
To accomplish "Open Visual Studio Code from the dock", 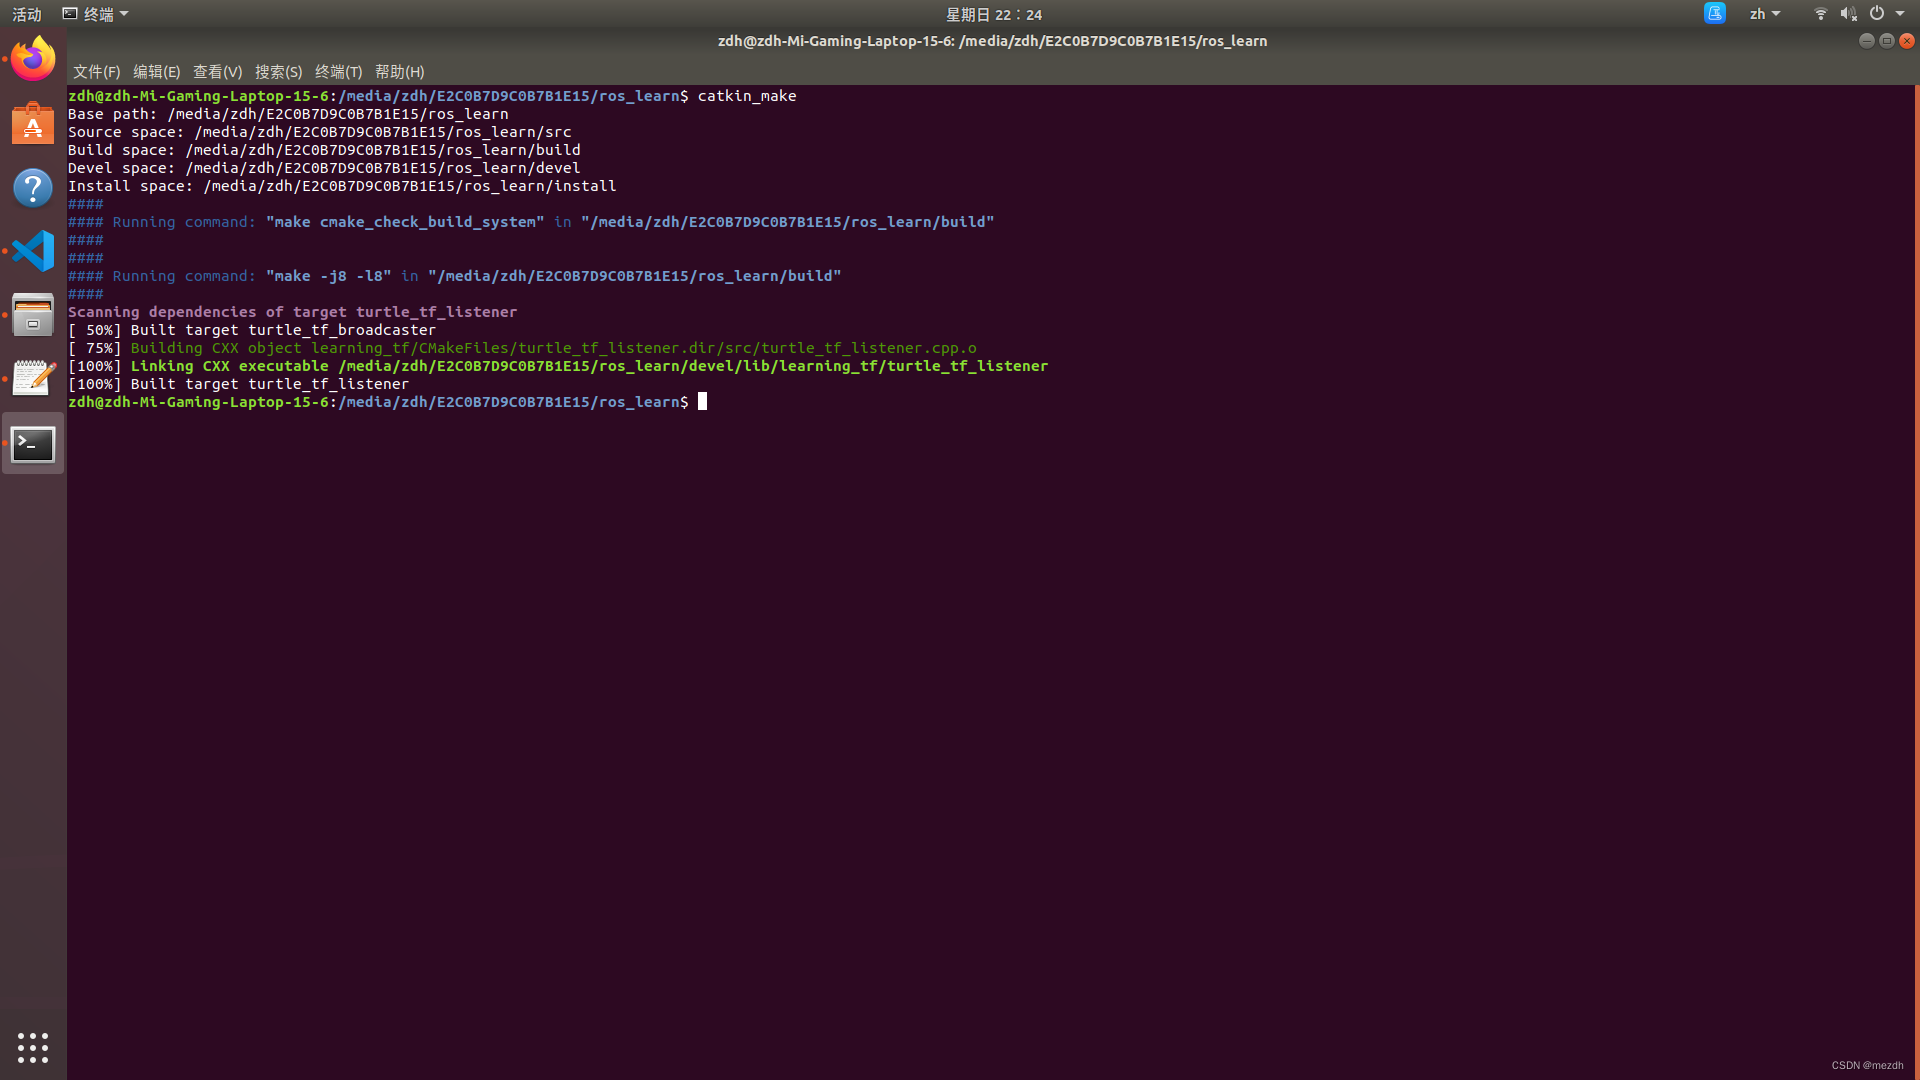I will [33, 251].
